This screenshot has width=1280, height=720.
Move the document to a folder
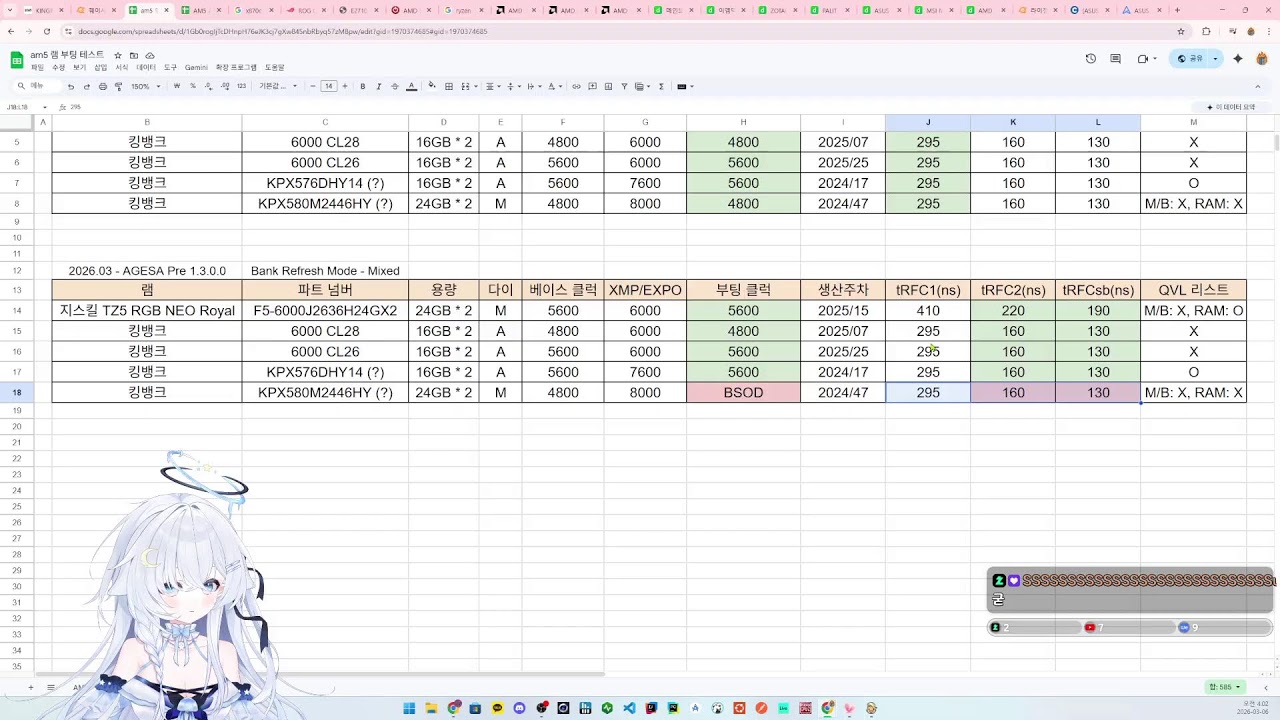tap(134, 55)
